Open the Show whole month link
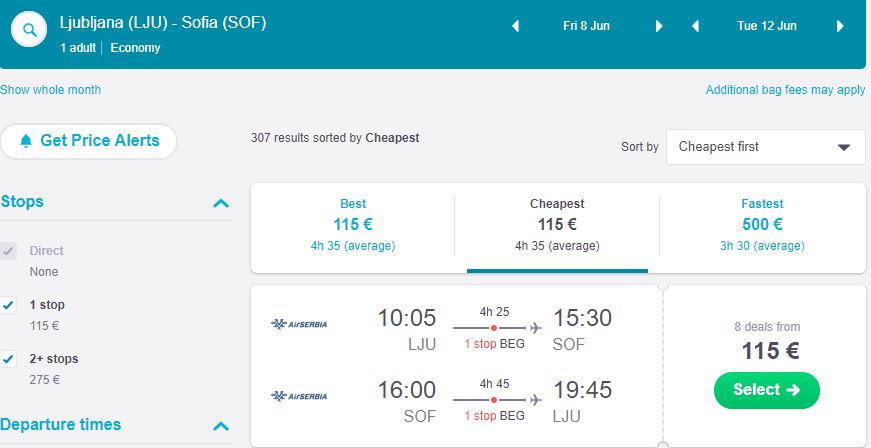This screenshot has height=448, width=871. pos(51,90)
